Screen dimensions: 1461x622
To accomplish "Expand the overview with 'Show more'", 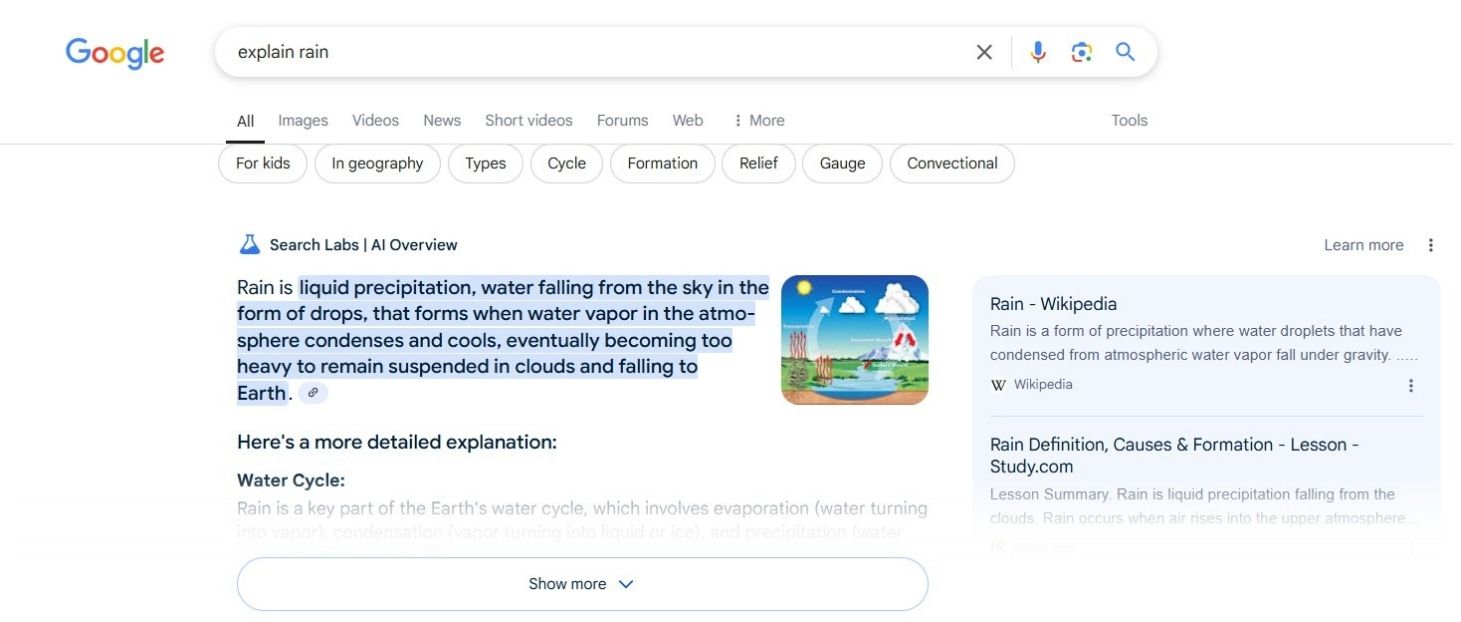I will point(582,584).
